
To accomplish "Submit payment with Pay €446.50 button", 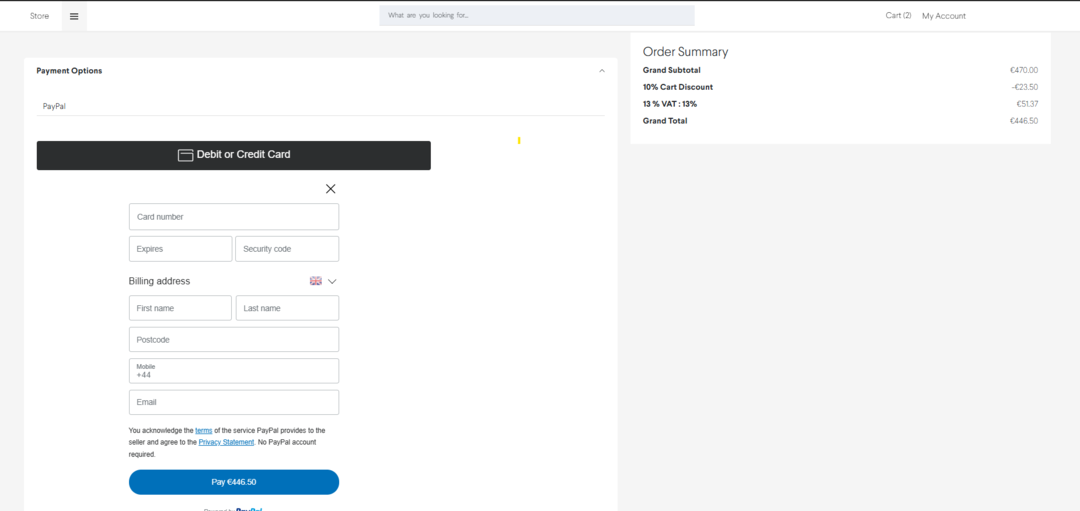I will (x=233, y=482).
